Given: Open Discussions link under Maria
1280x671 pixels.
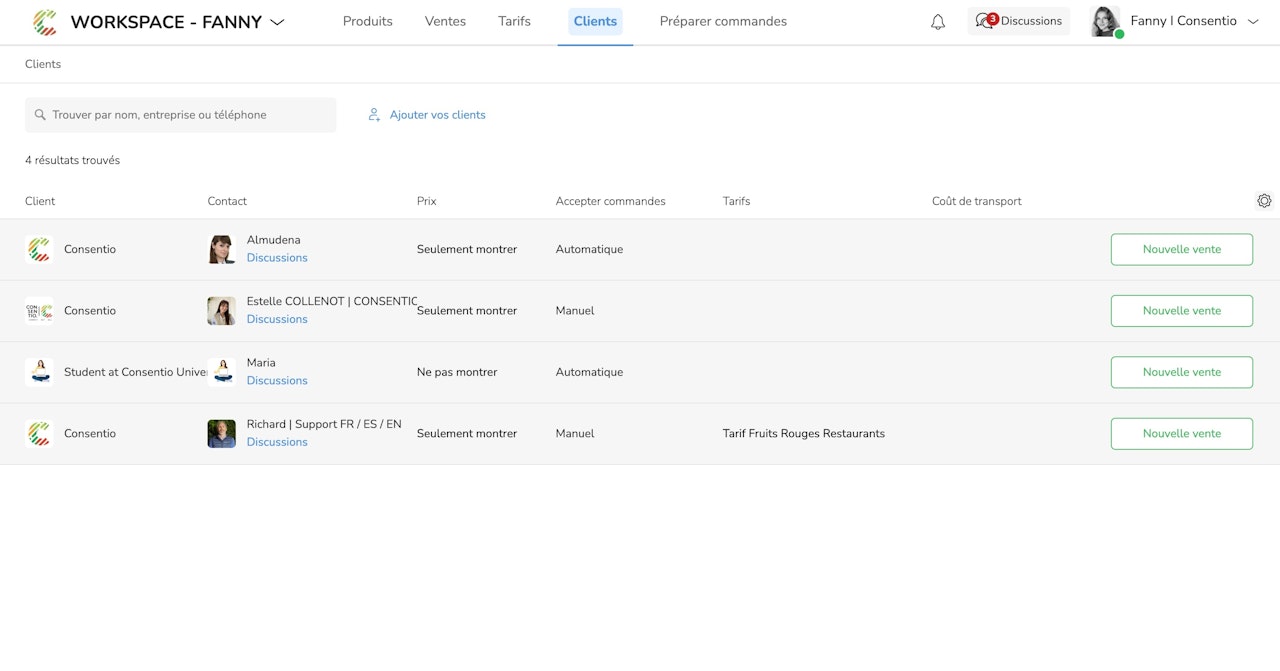Looking at the screenshot, I should 277,381.
